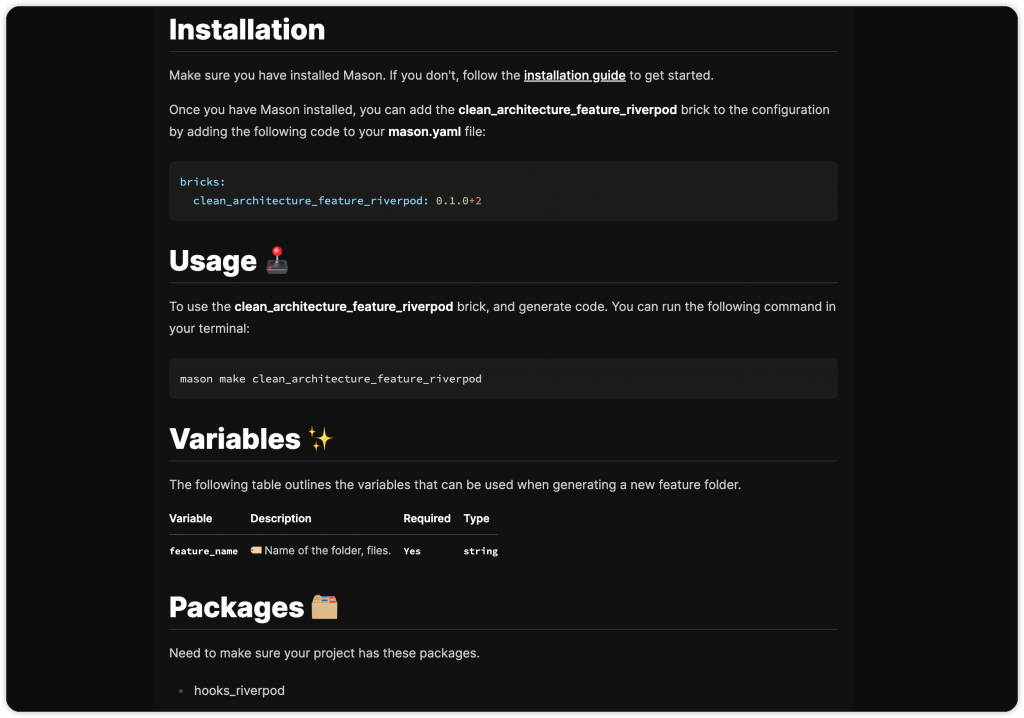This screenshot has height=718, width=1024.
Task: Click the bold mason.yaml file name
Action: pos(424,131)
